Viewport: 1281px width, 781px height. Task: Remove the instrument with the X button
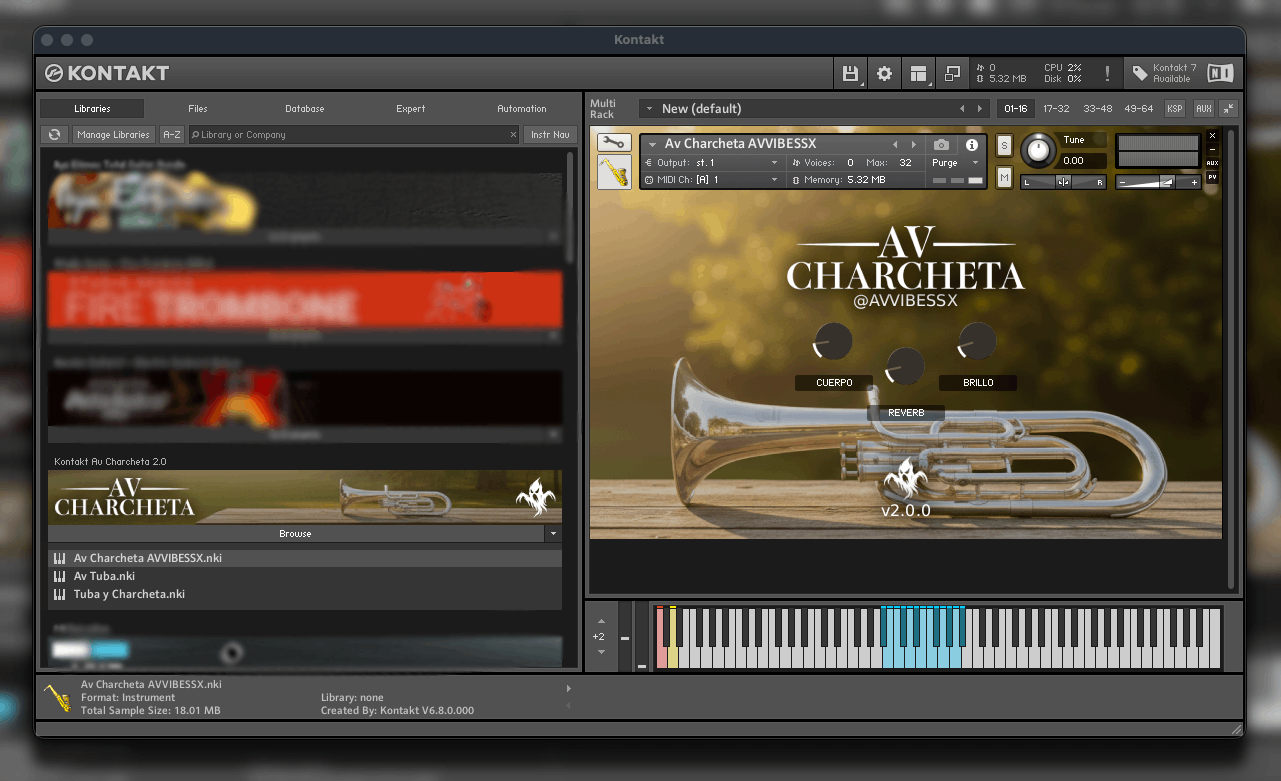[1212, 135]
